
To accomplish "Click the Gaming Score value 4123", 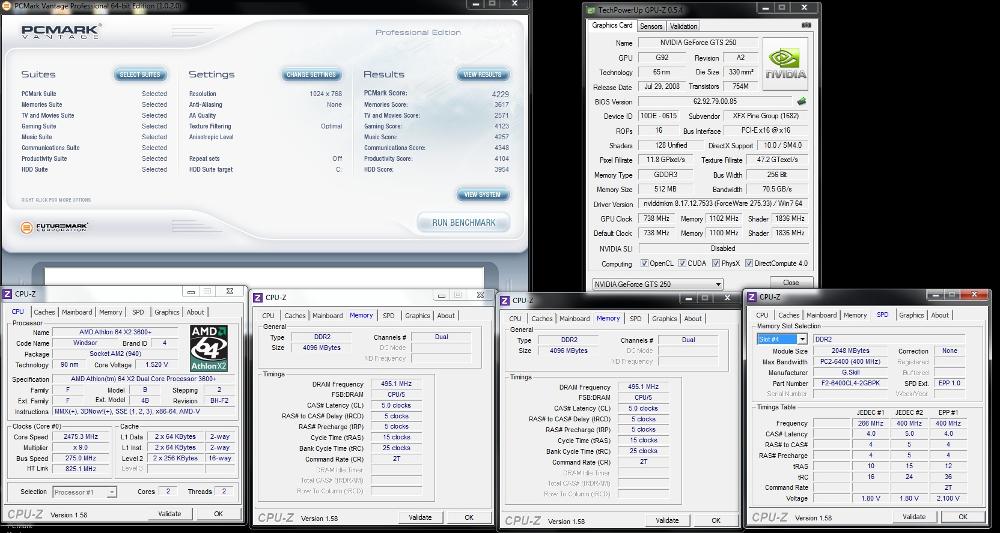I will [x=501, y=126].
